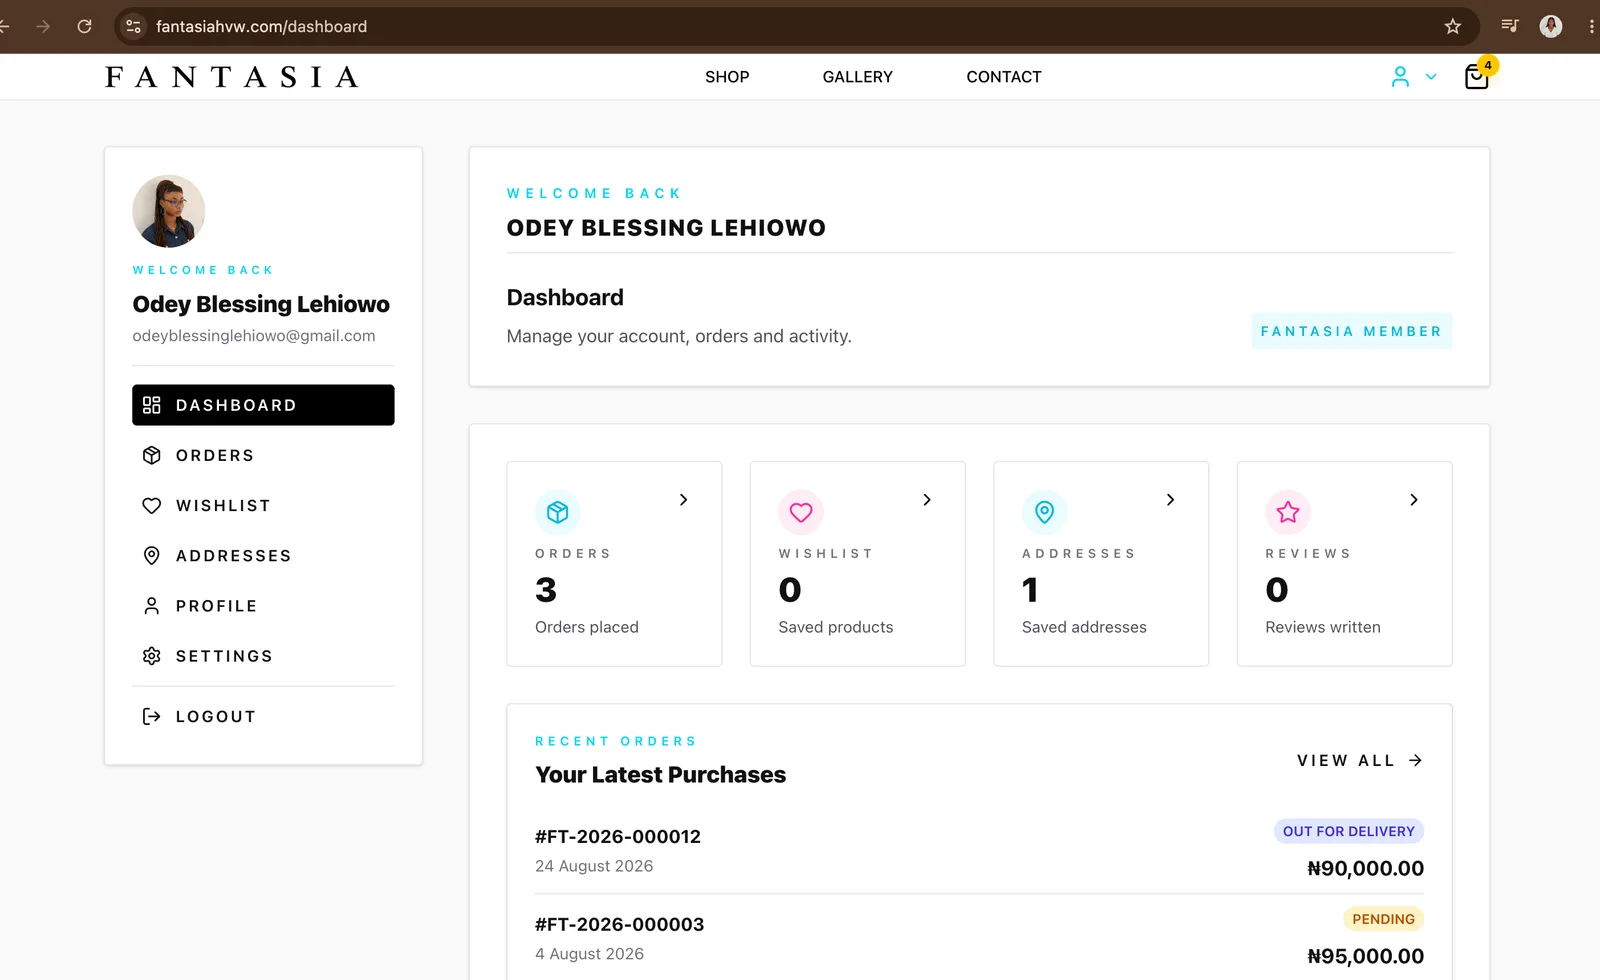The image size is (1600, 980).
Task: Expand the account dropdown chevron
Action: [x=1431, y=77]
